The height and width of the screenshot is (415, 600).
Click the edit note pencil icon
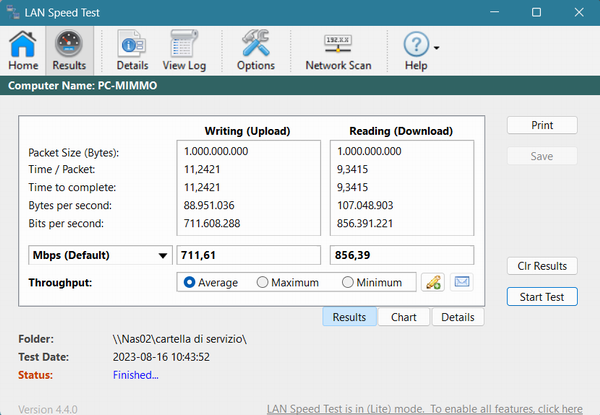click(x=433, y=282)
